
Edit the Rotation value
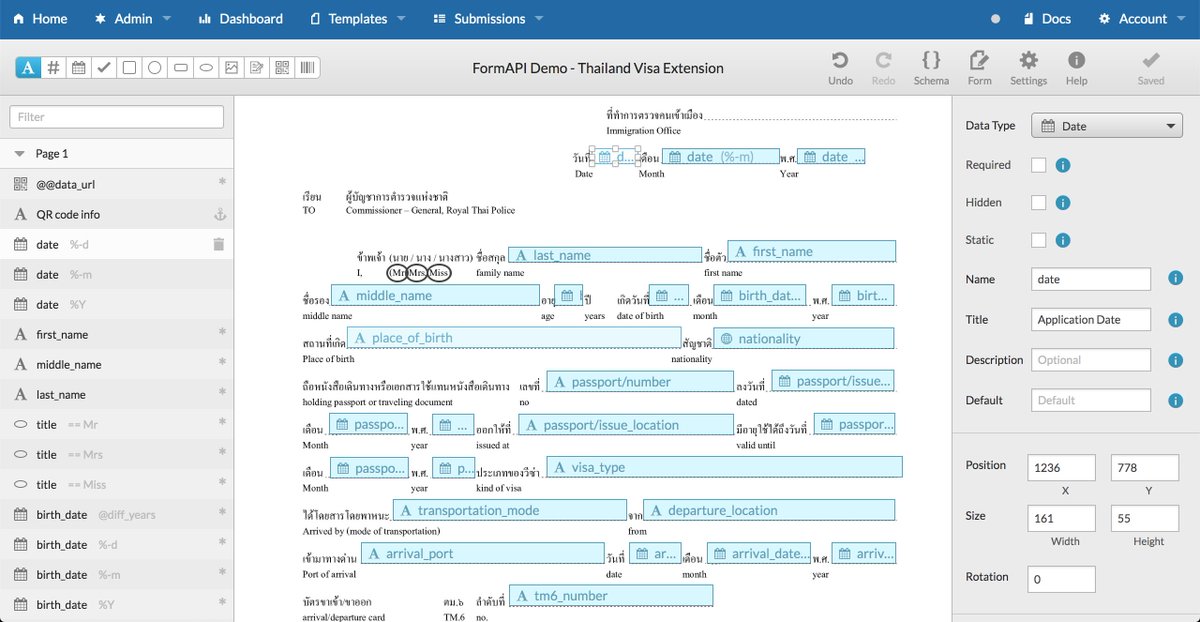[1061, 579]
